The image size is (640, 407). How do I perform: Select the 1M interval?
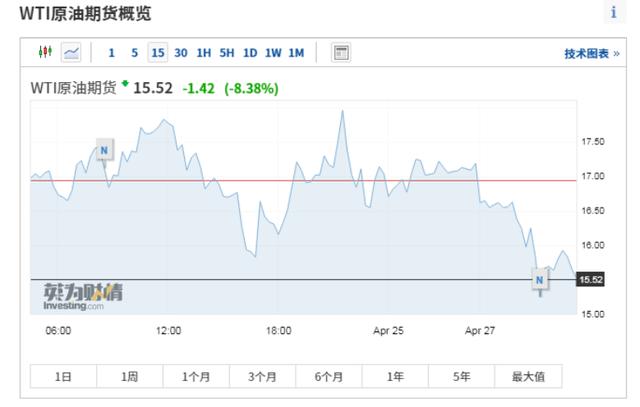(x=296, y=53)
